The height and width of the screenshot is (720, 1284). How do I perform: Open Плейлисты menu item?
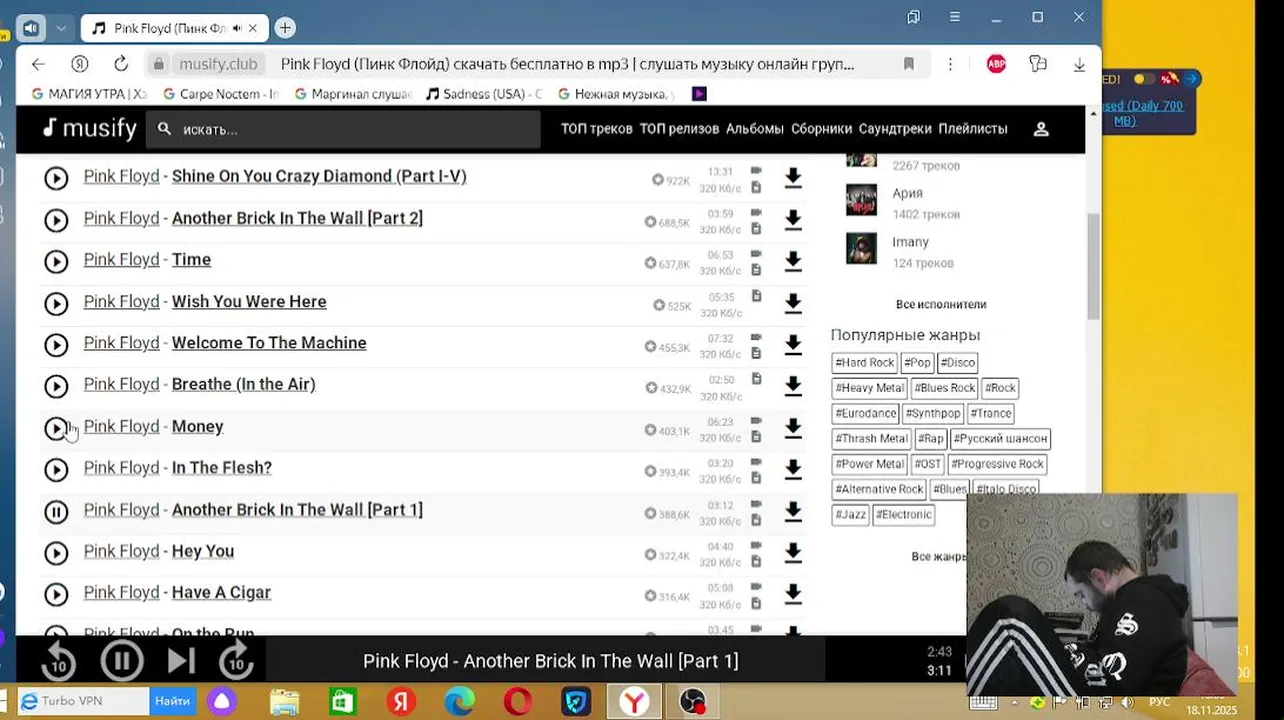click(973, 129)
